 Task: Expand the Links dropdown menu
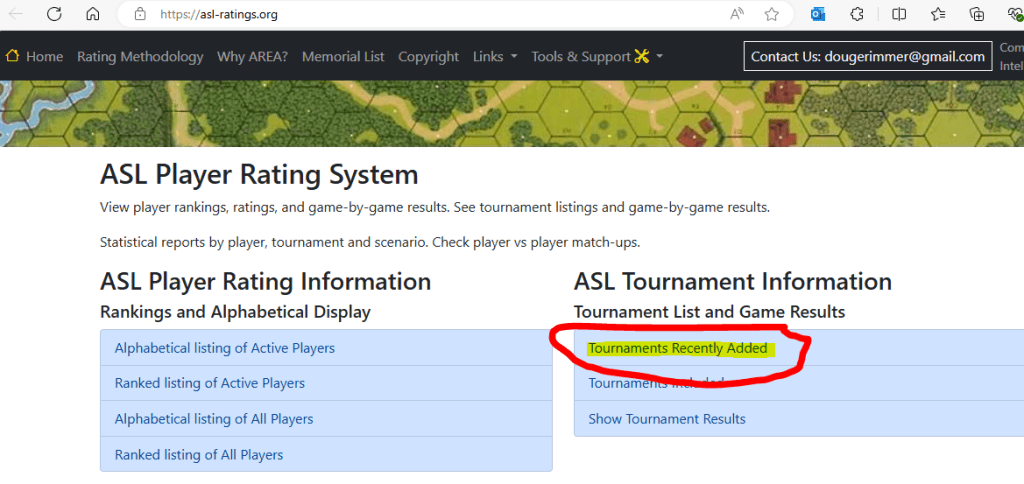(x=495, y=57)
